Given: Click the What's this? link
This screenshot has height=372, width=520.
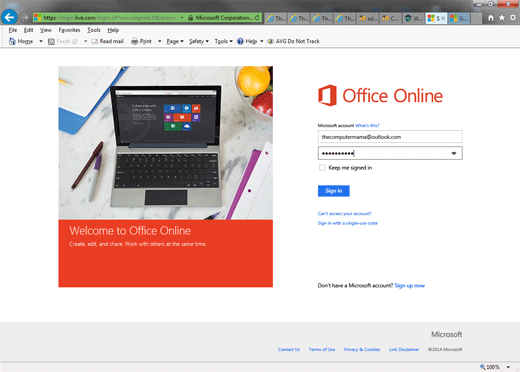Looking at the screenshot, I should 367,125.
